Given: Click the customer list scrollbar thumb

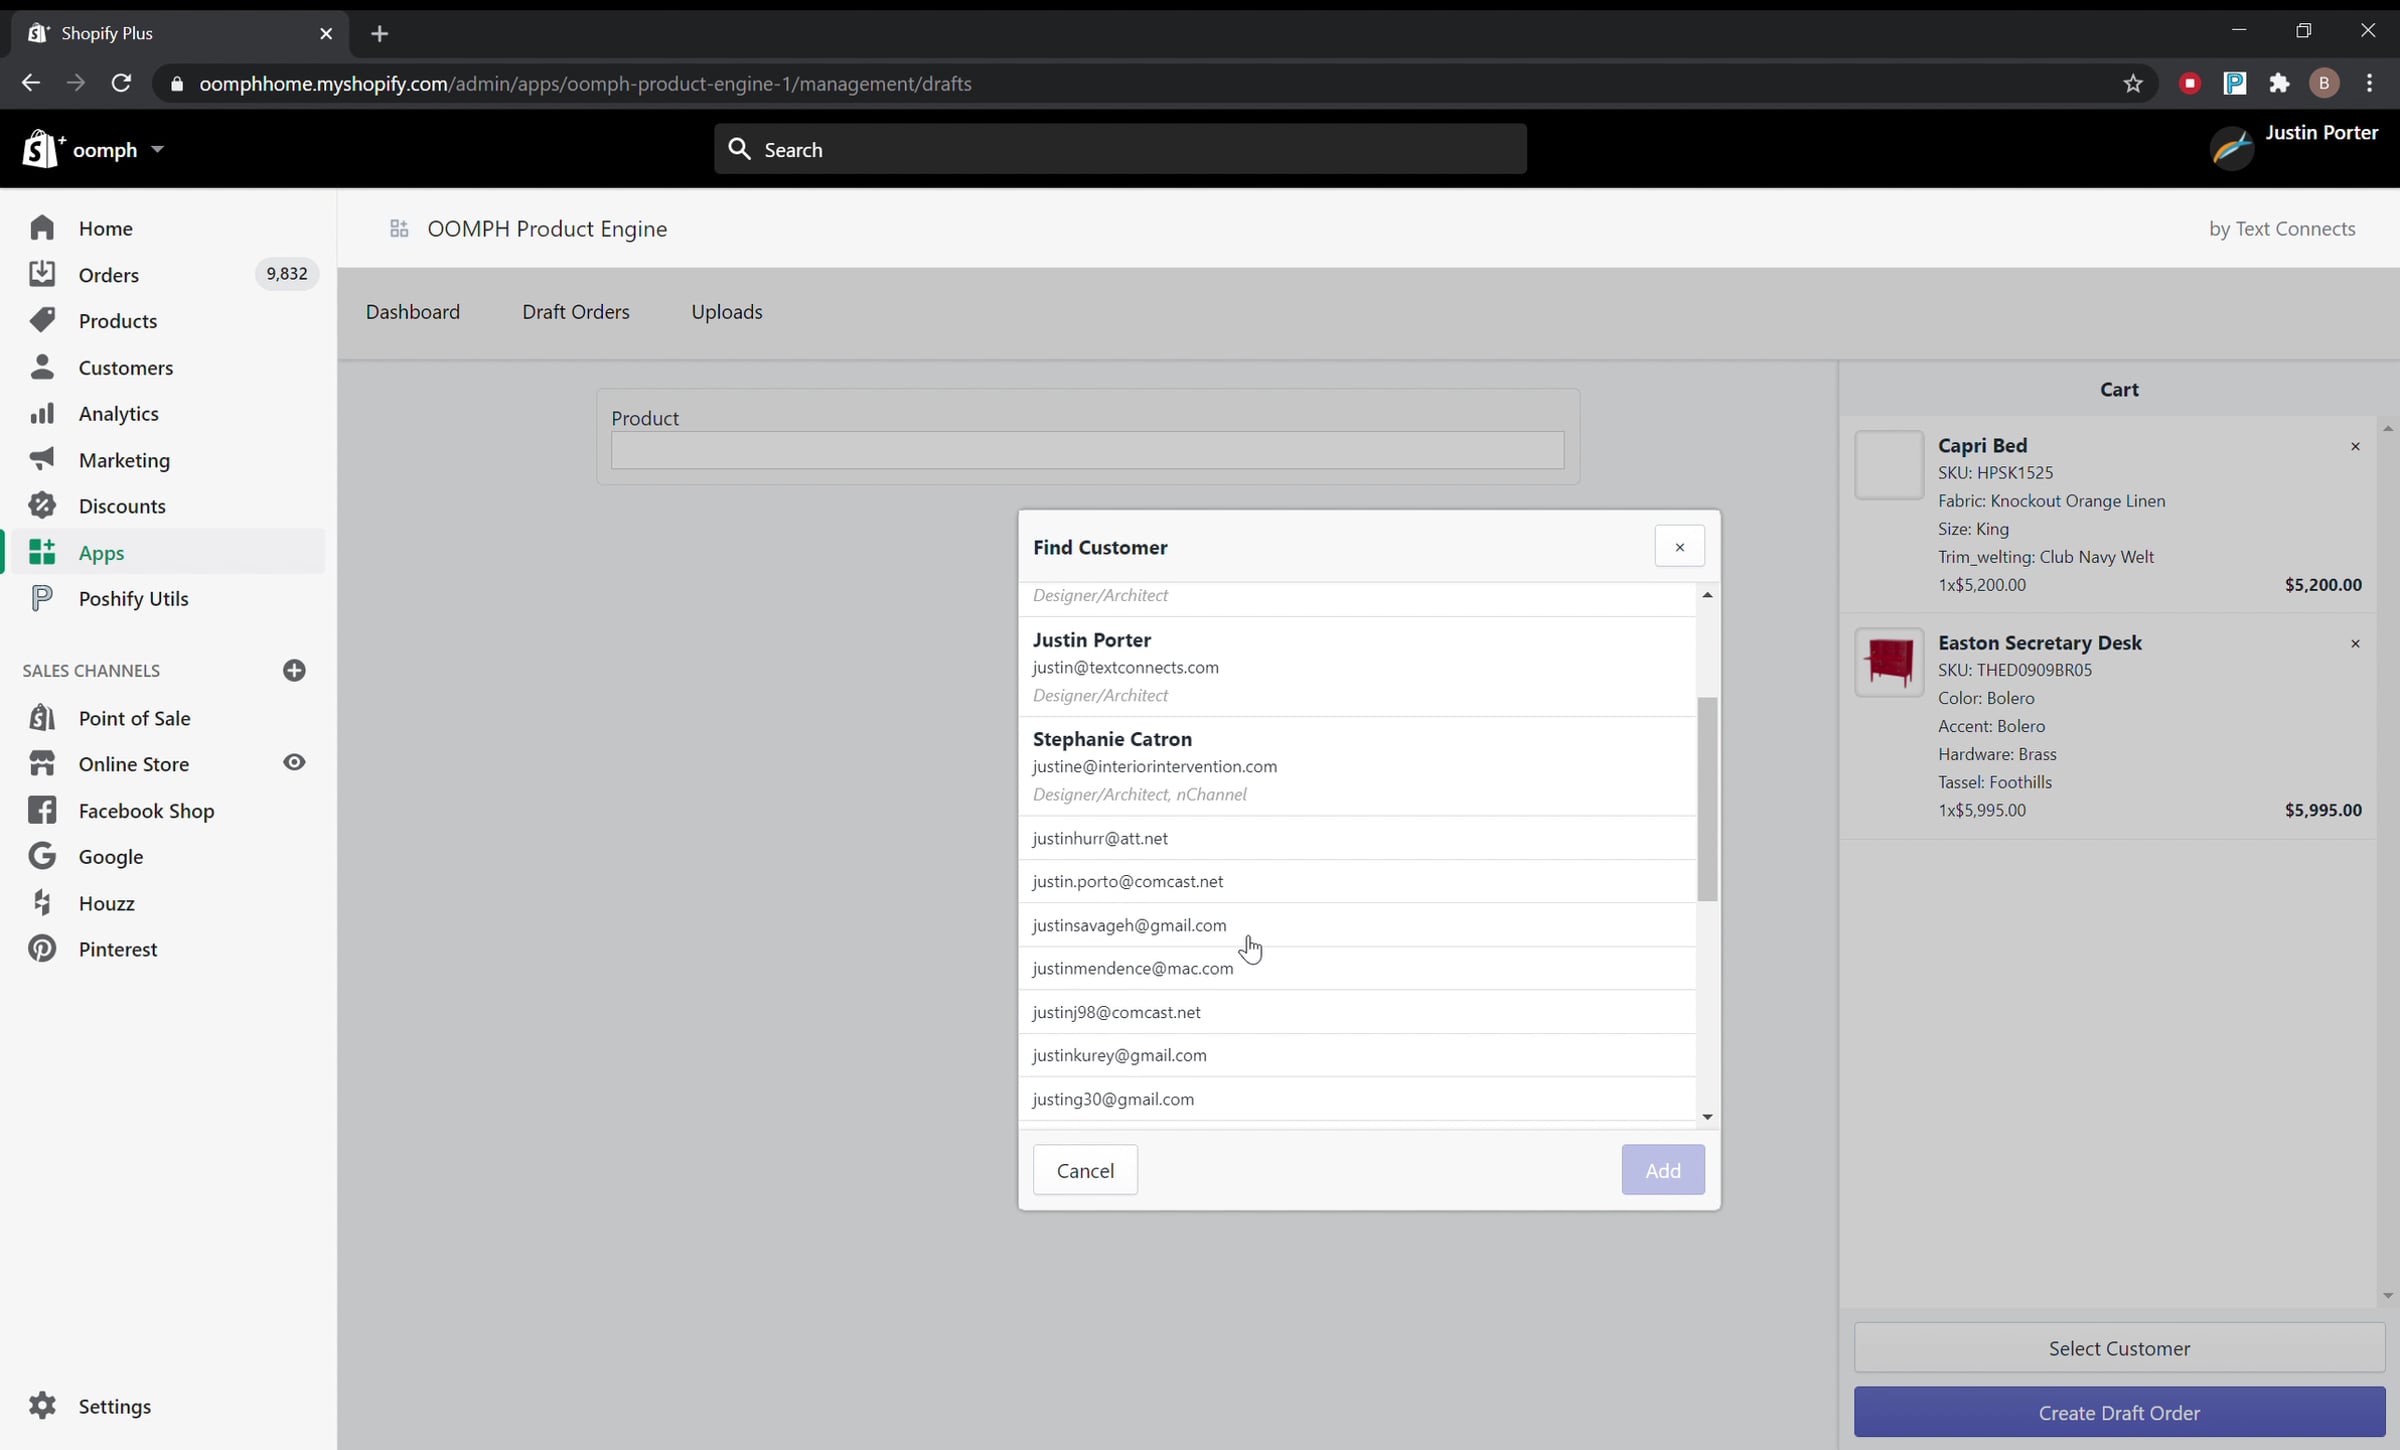Looking at the screenshot, I should point(1707,798).
